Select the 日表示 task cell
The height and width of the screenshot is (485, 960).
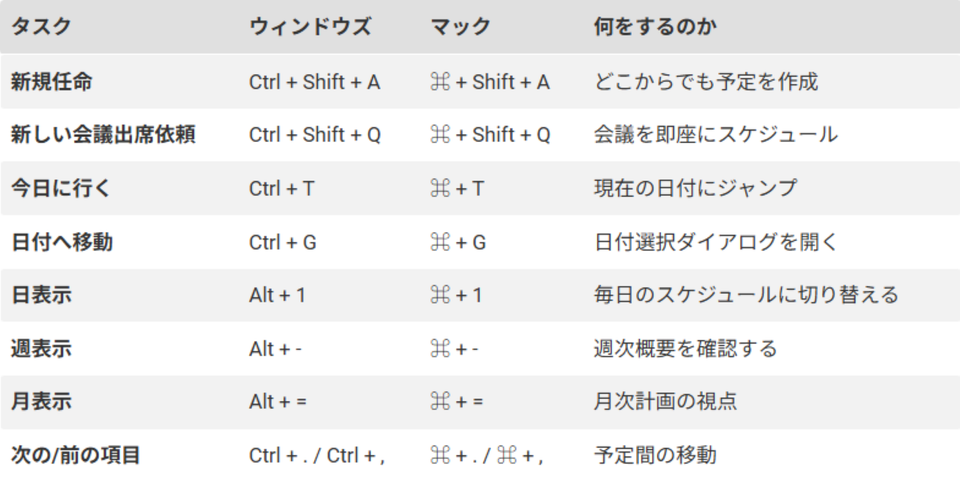tap(41, 295)
